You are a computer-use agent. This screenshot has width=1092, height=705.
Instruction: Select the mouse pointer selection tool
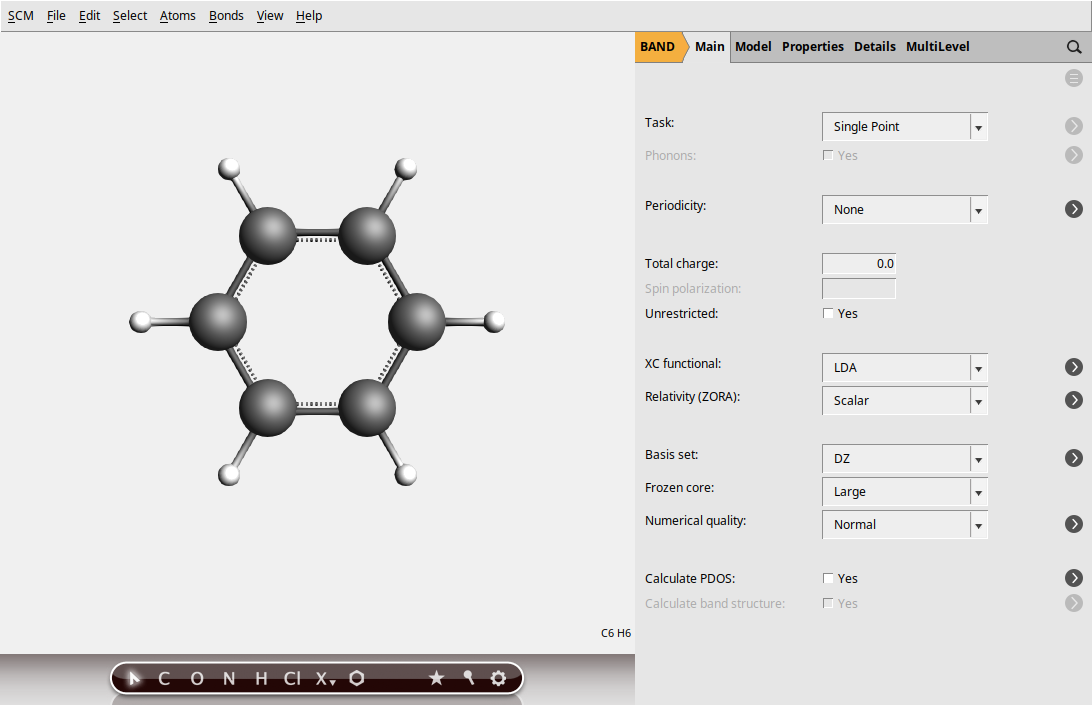click(x=134, y=678)
